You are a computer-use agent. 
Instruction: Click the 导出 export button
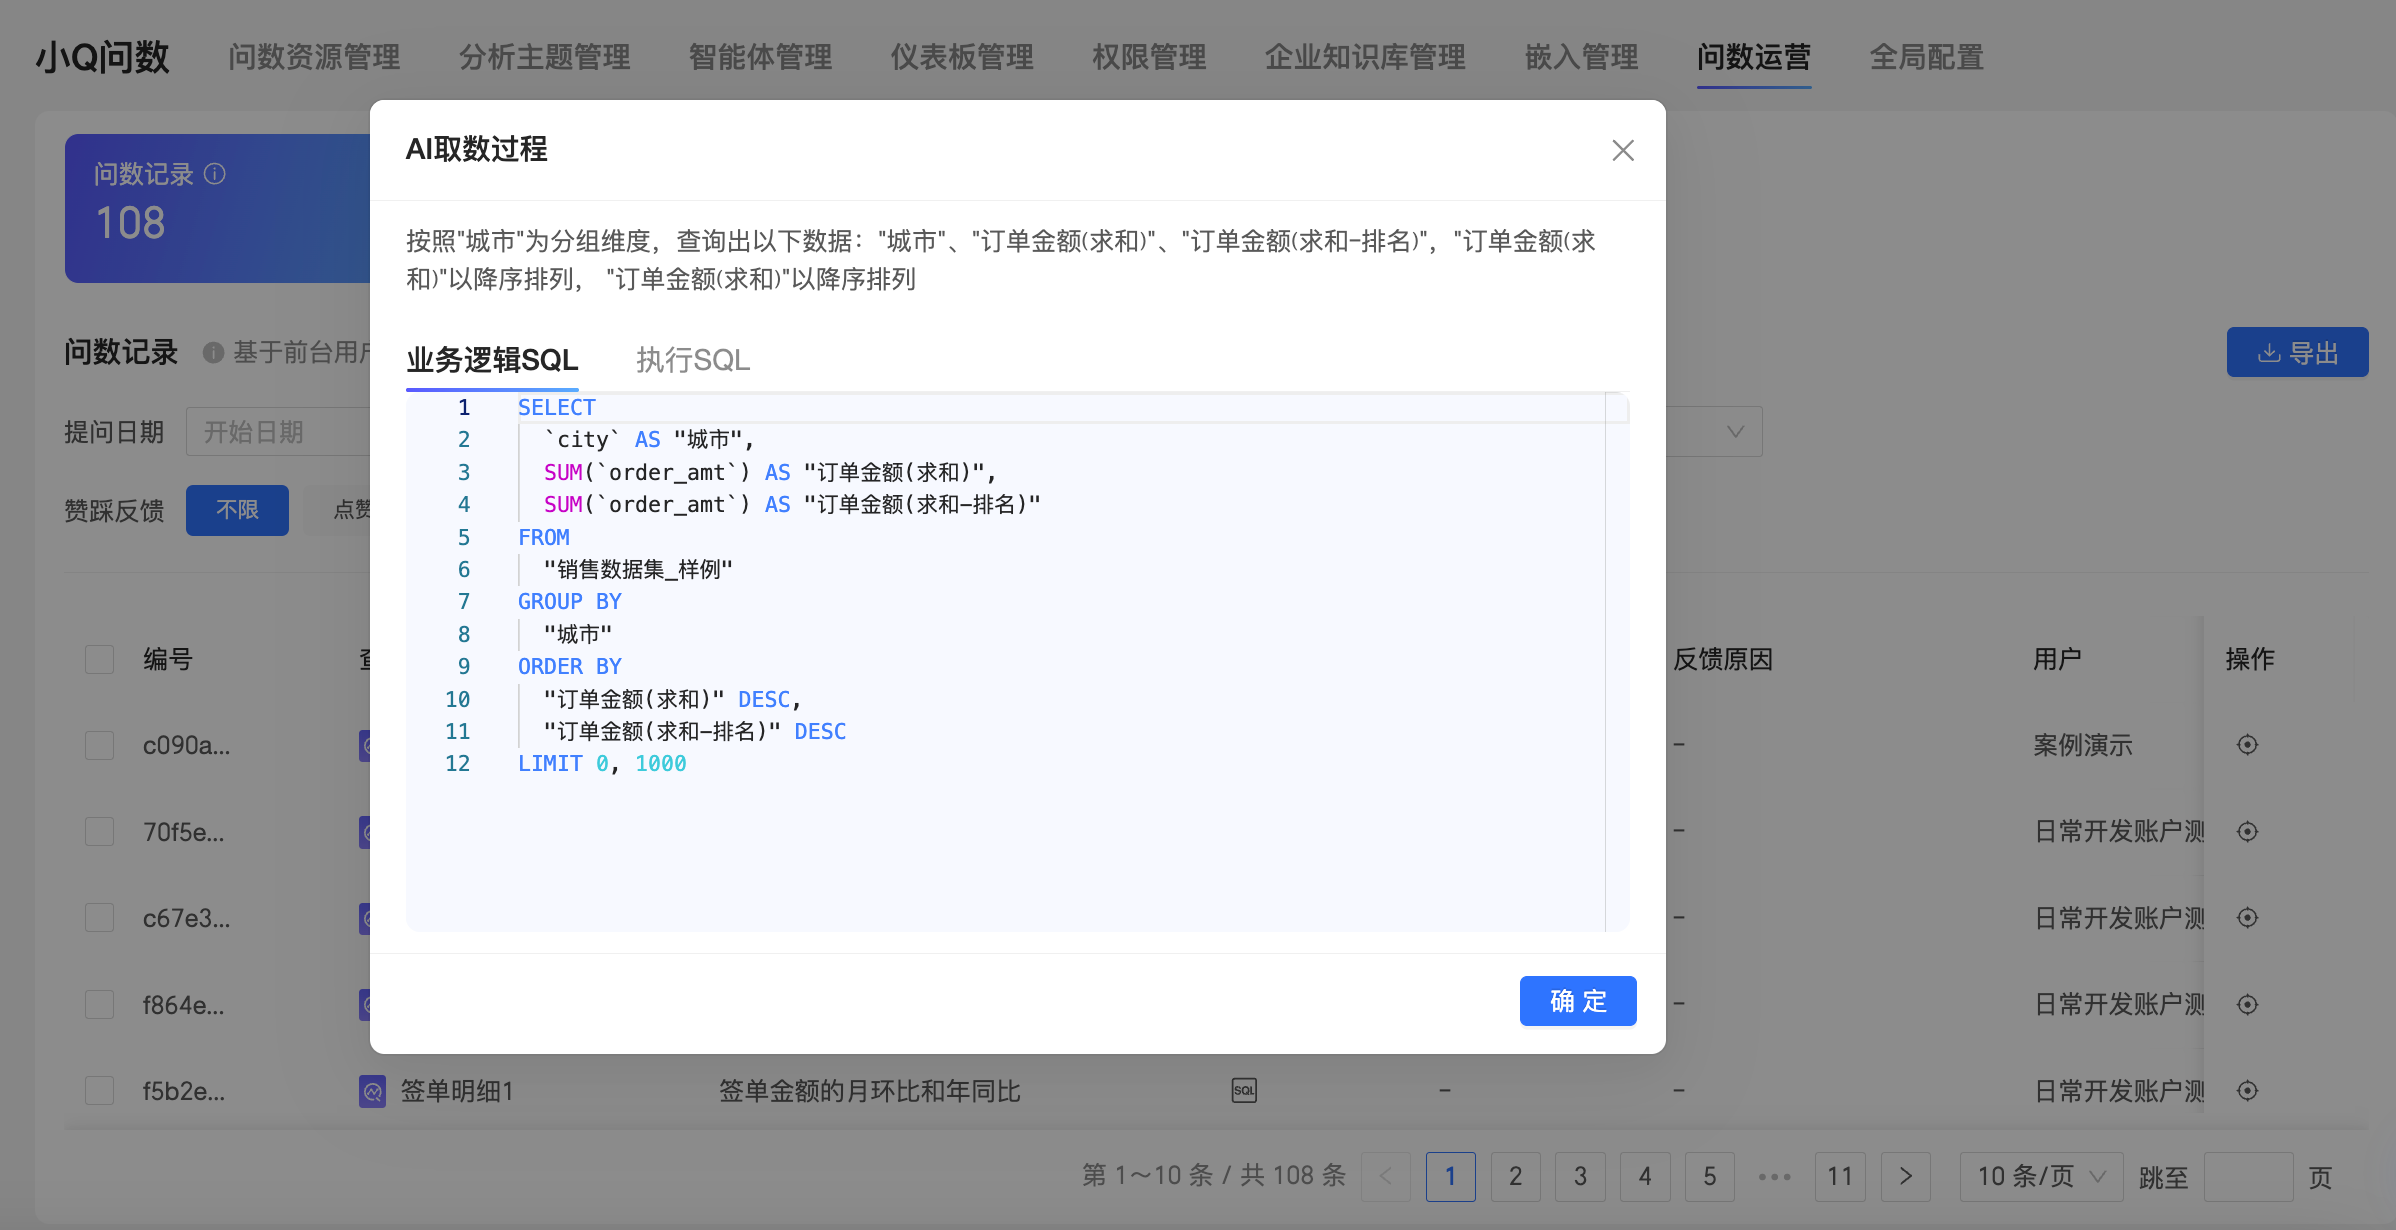point(2297,352)
